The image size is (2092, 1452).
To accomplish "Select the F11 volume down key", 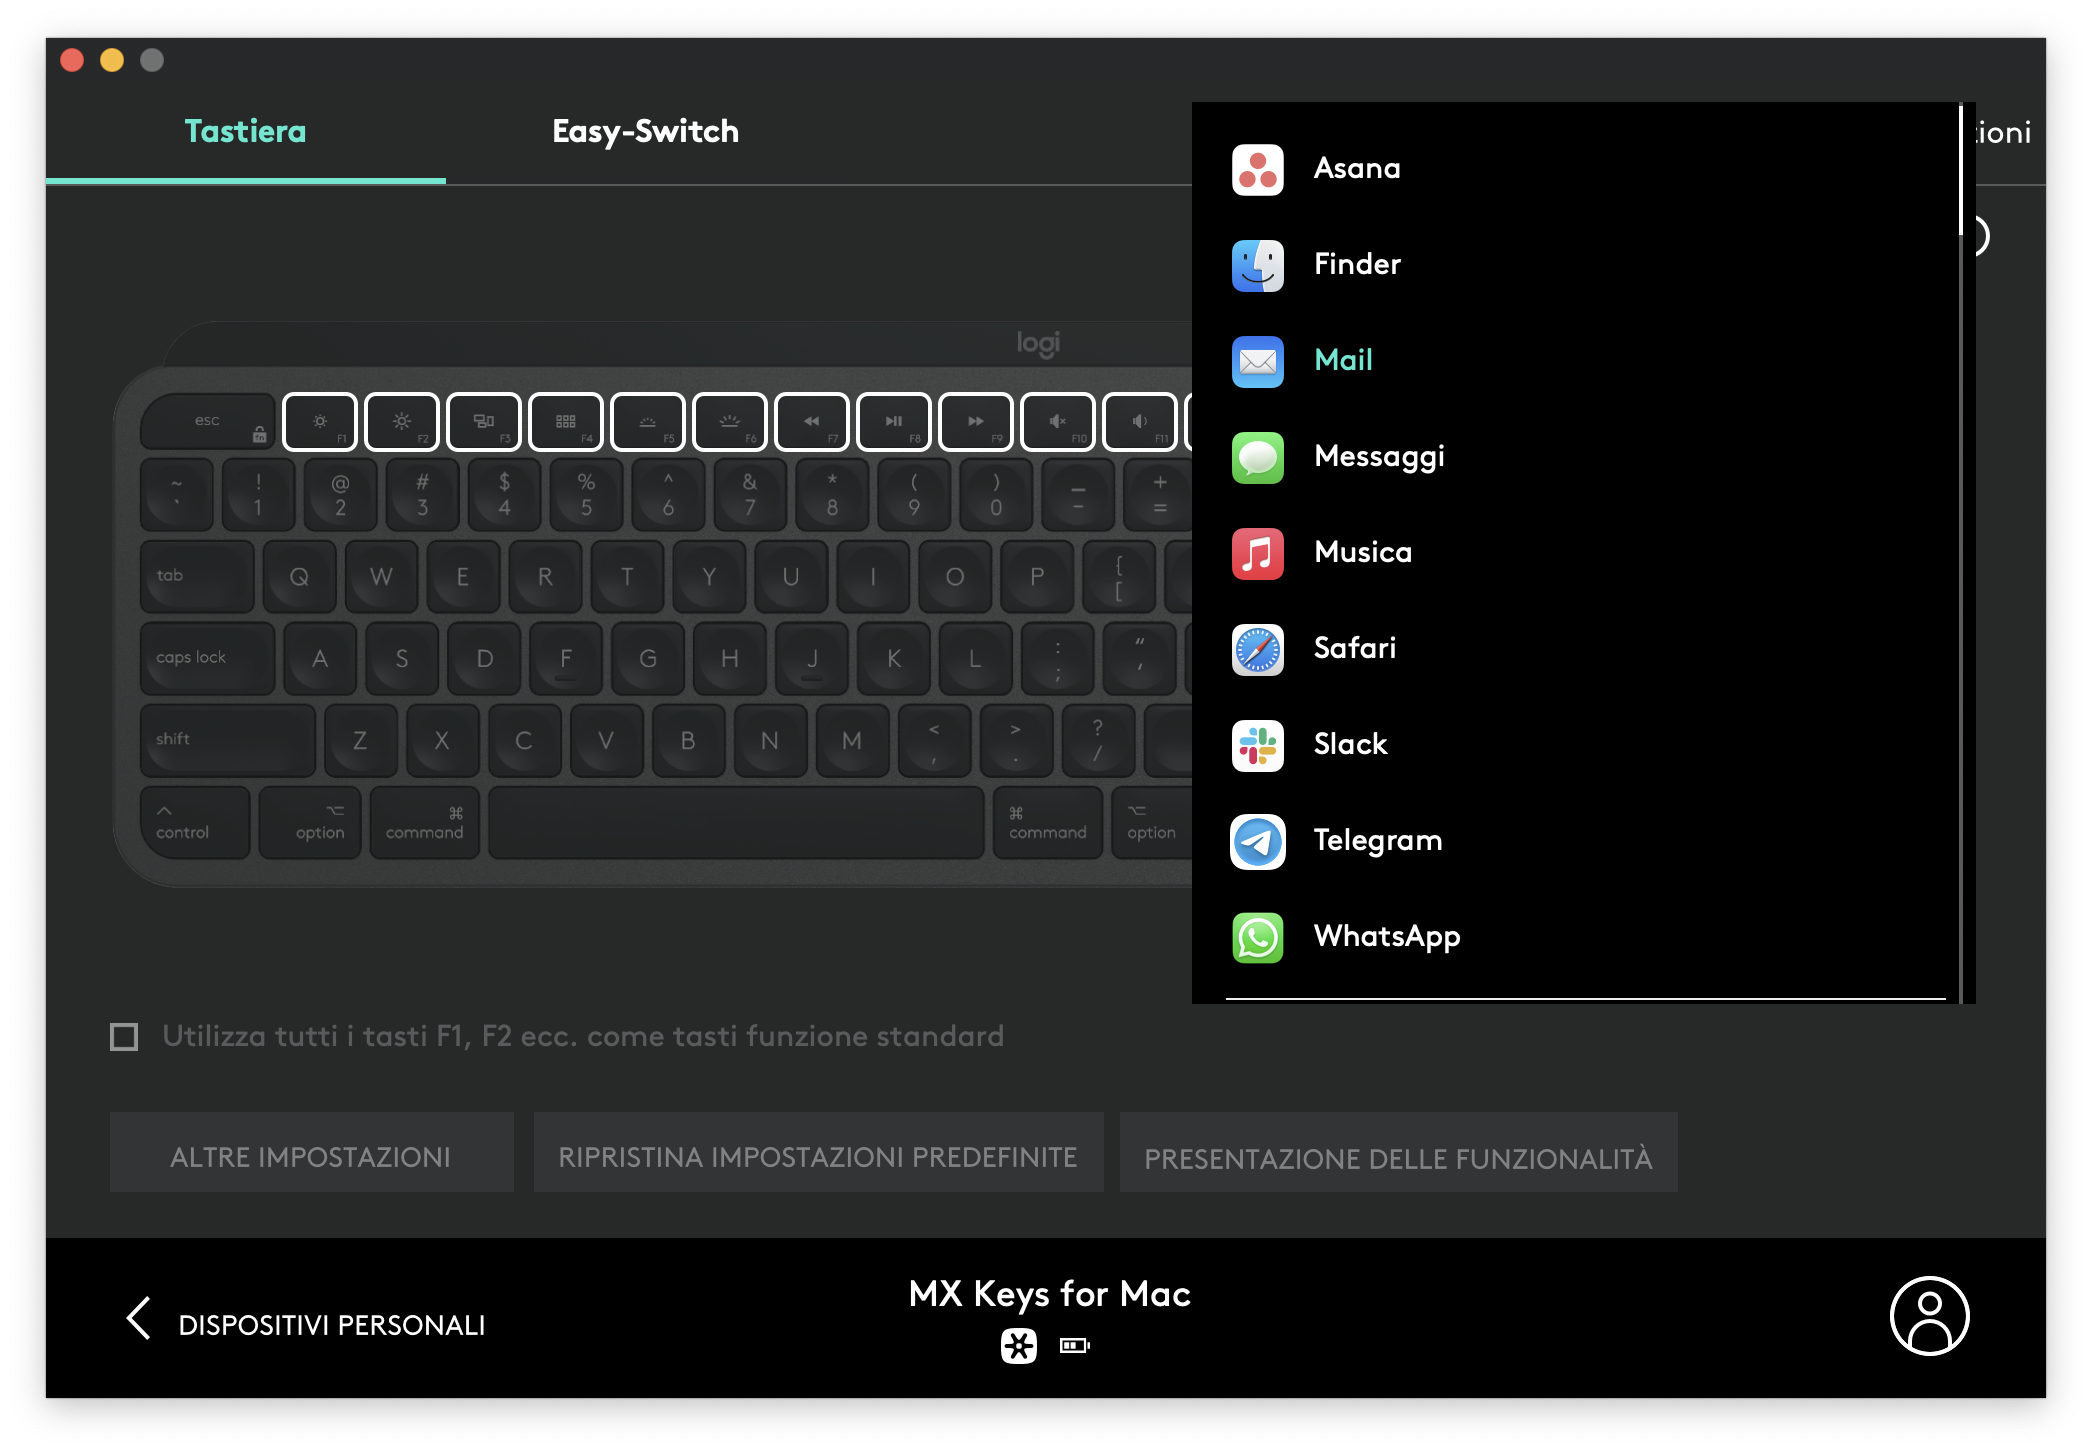I will click(1140, 422).
